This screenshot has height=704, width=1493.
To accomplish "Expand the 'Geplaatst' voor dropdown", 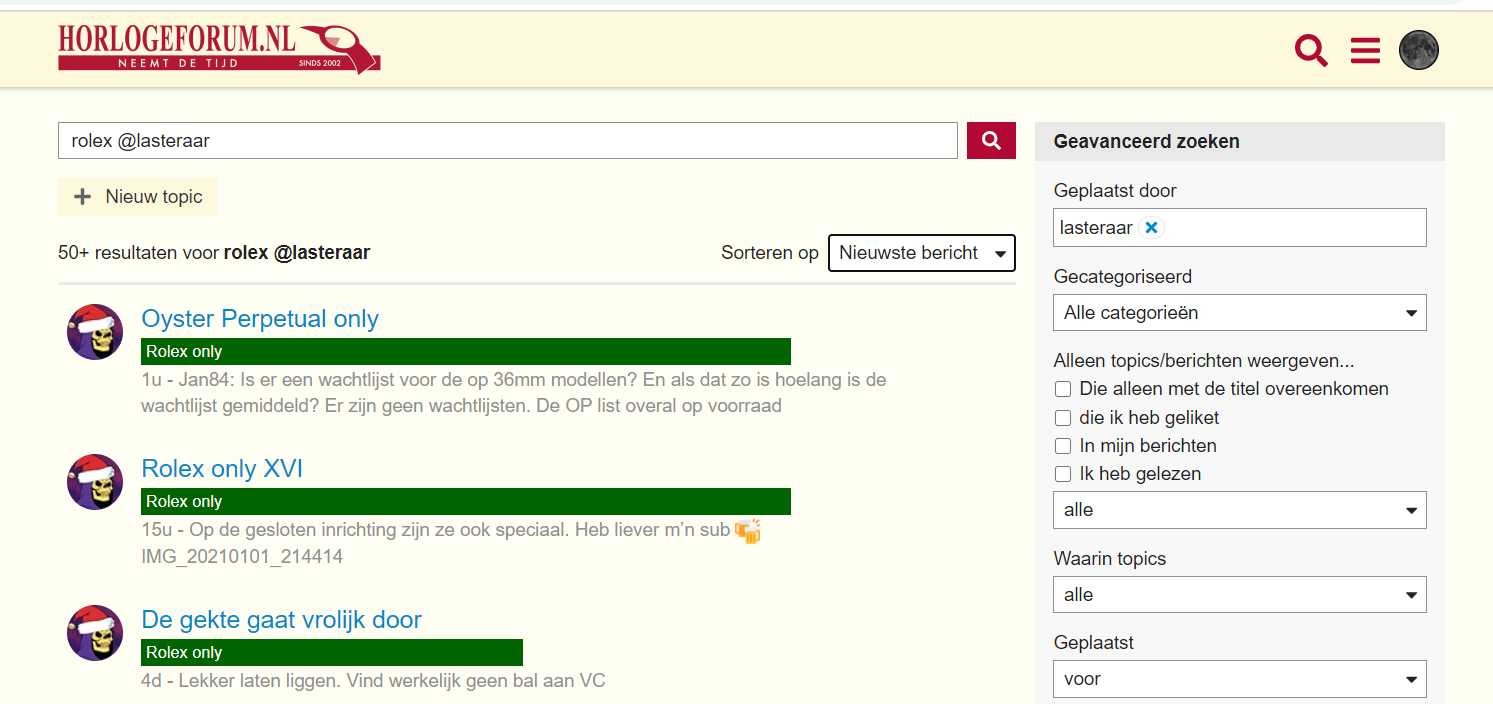I will click(x=1240, y=679).
